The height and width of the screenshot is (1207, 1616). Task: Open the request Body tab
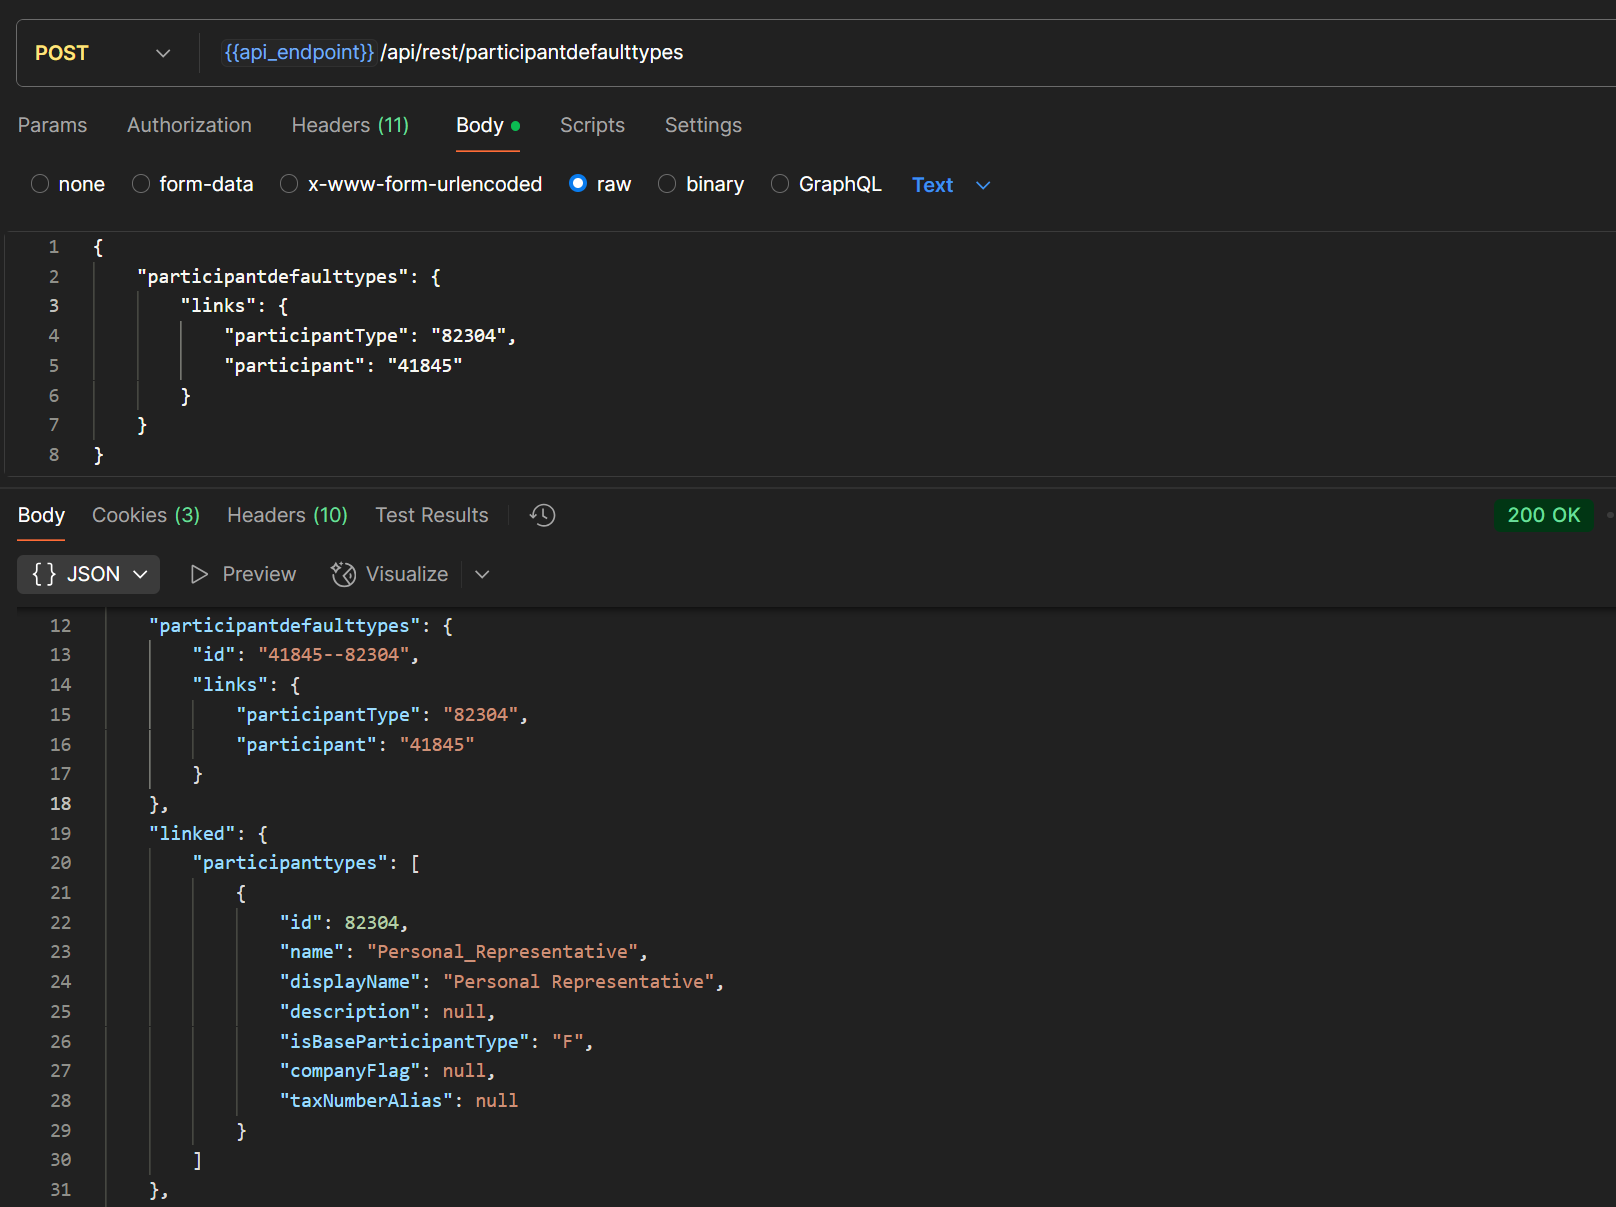pos(487,125)
